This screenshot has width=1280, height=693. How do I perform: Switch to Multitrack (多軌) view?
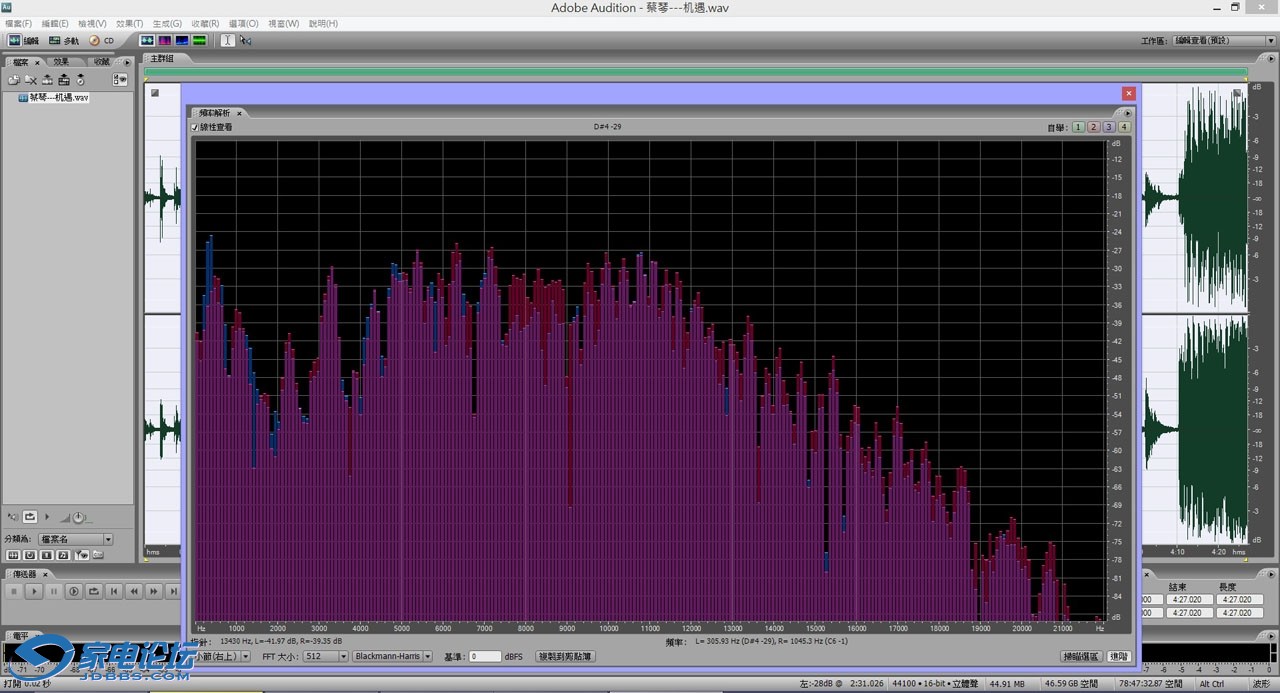point(65,41)
